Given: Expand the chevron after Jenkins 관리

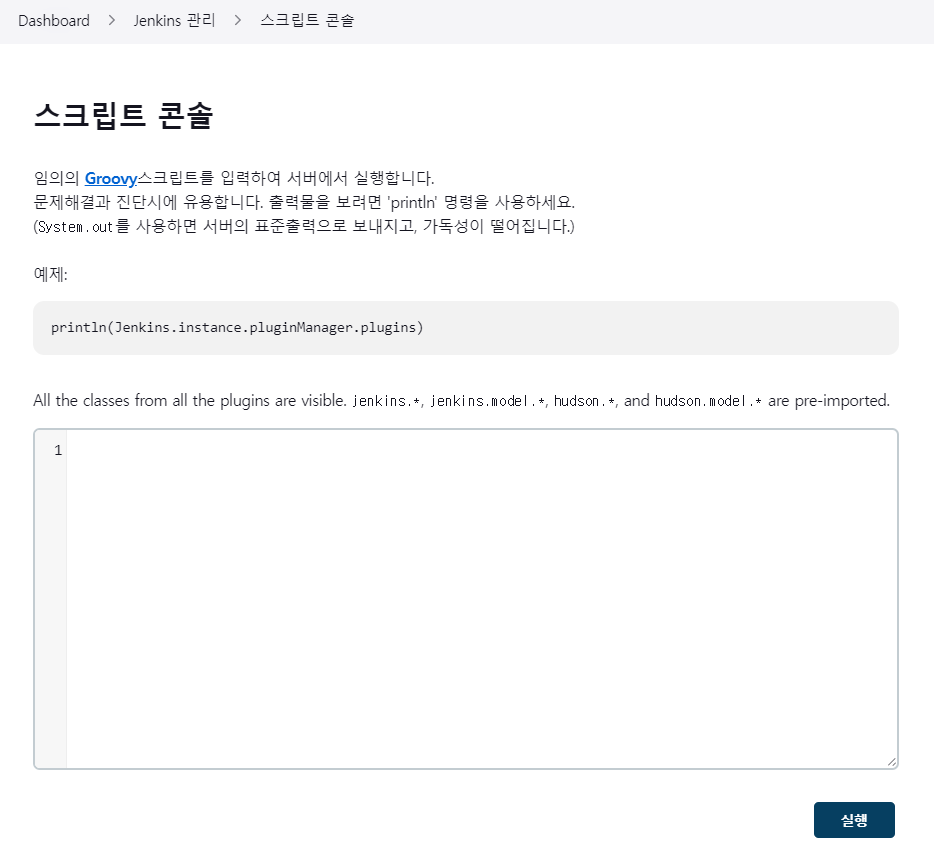Looking at the screenshot, I should (x=238, y=21).
